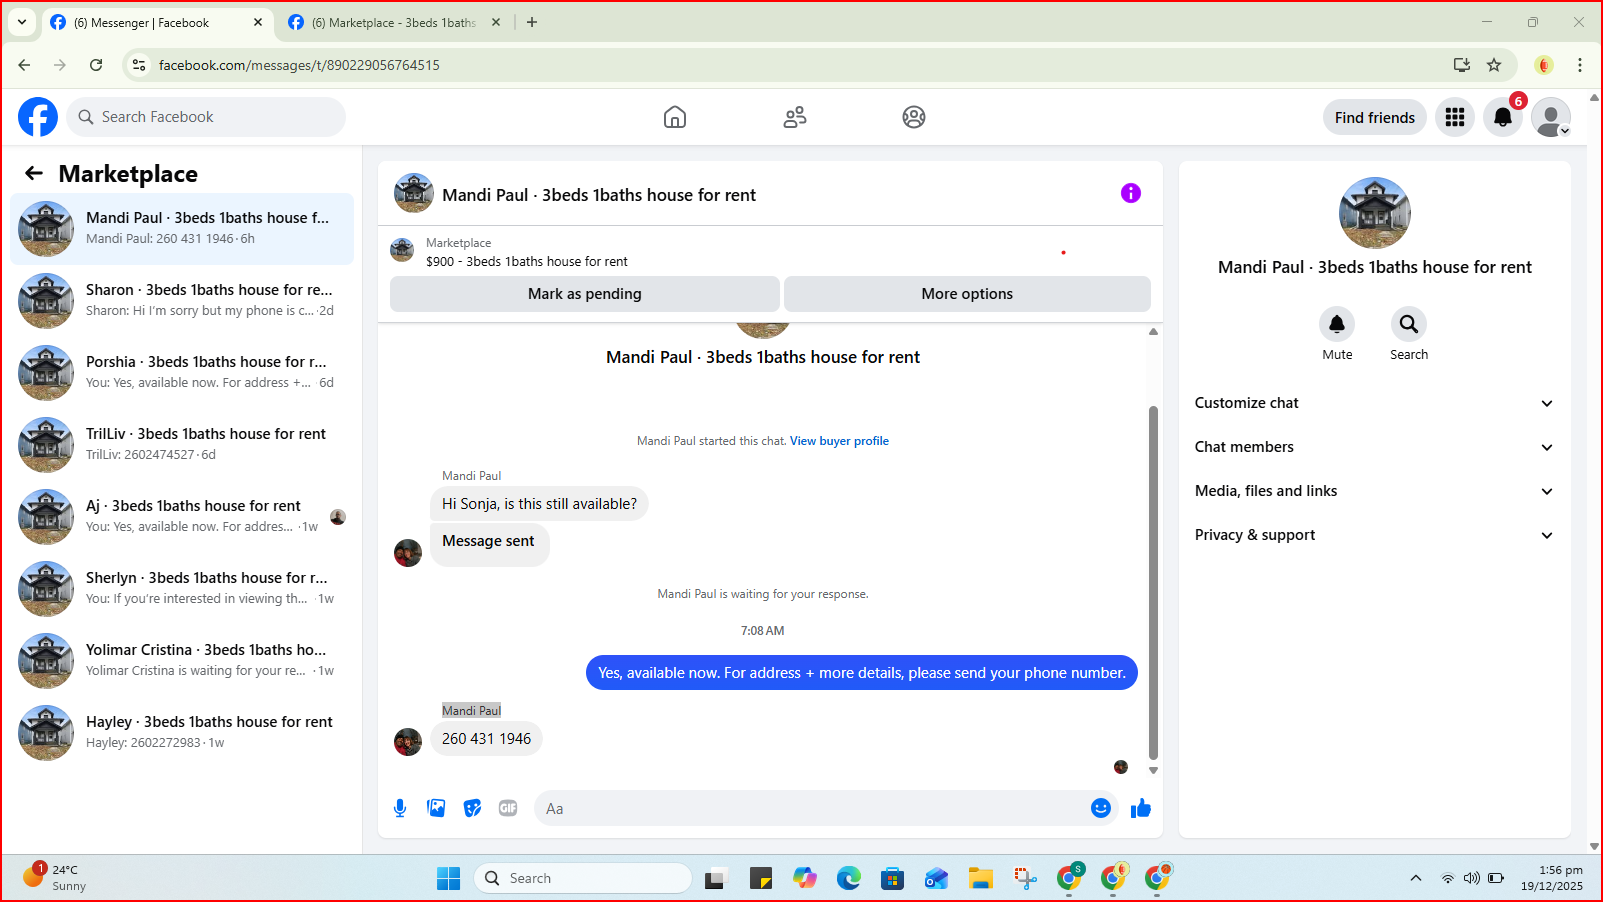1603x902 pixels.
Task: Open a new browser tab
Action: 532,22
